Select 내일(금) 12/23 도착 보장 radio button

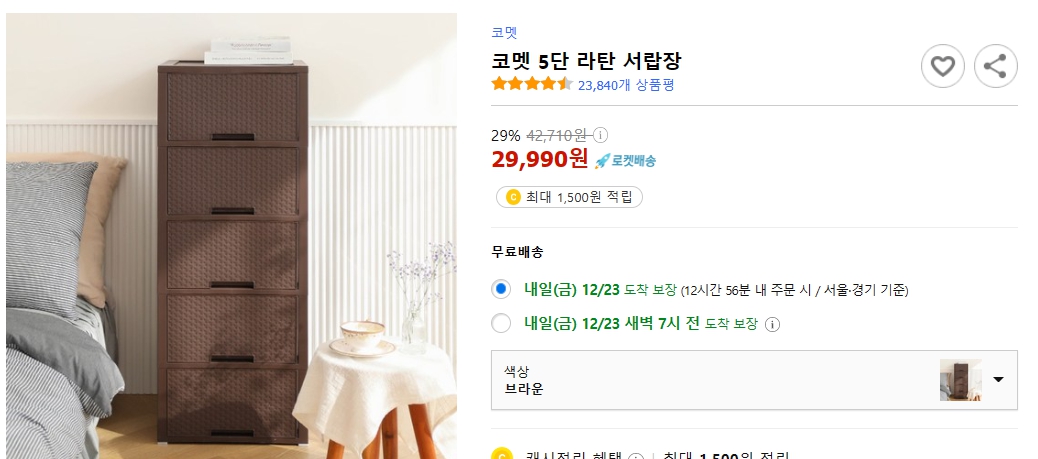pyautogui.click(x=502, y=290)
